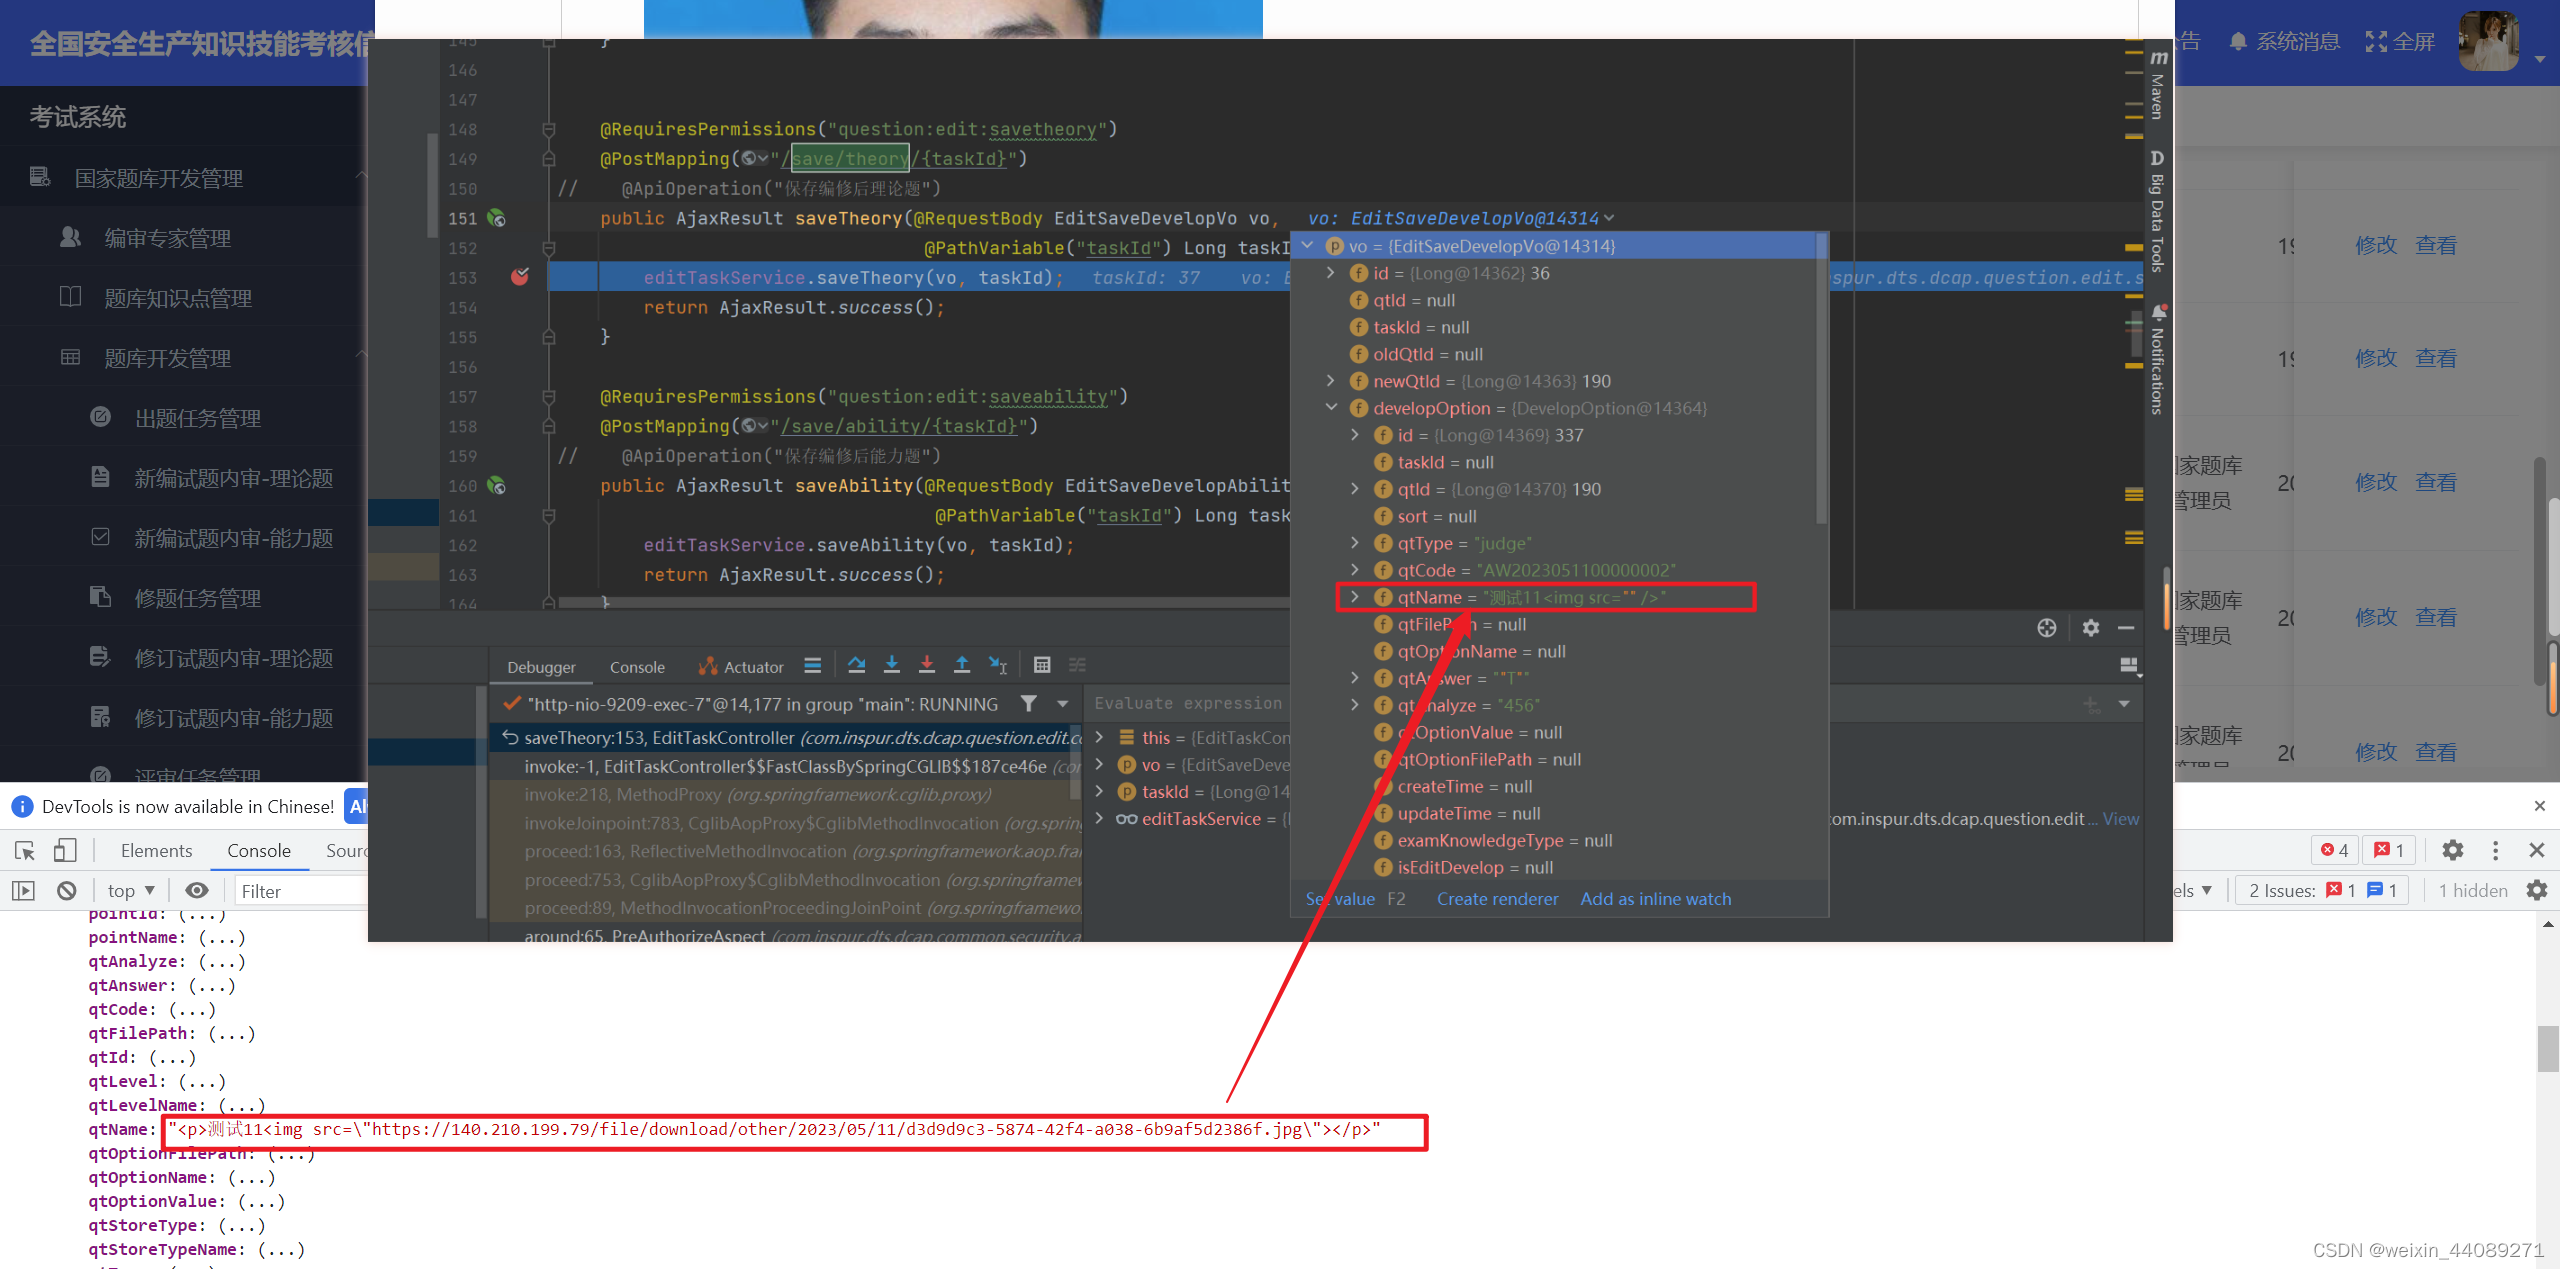
Task: Close the DevTools Chinese notification bar
Action: (2539, 806)
